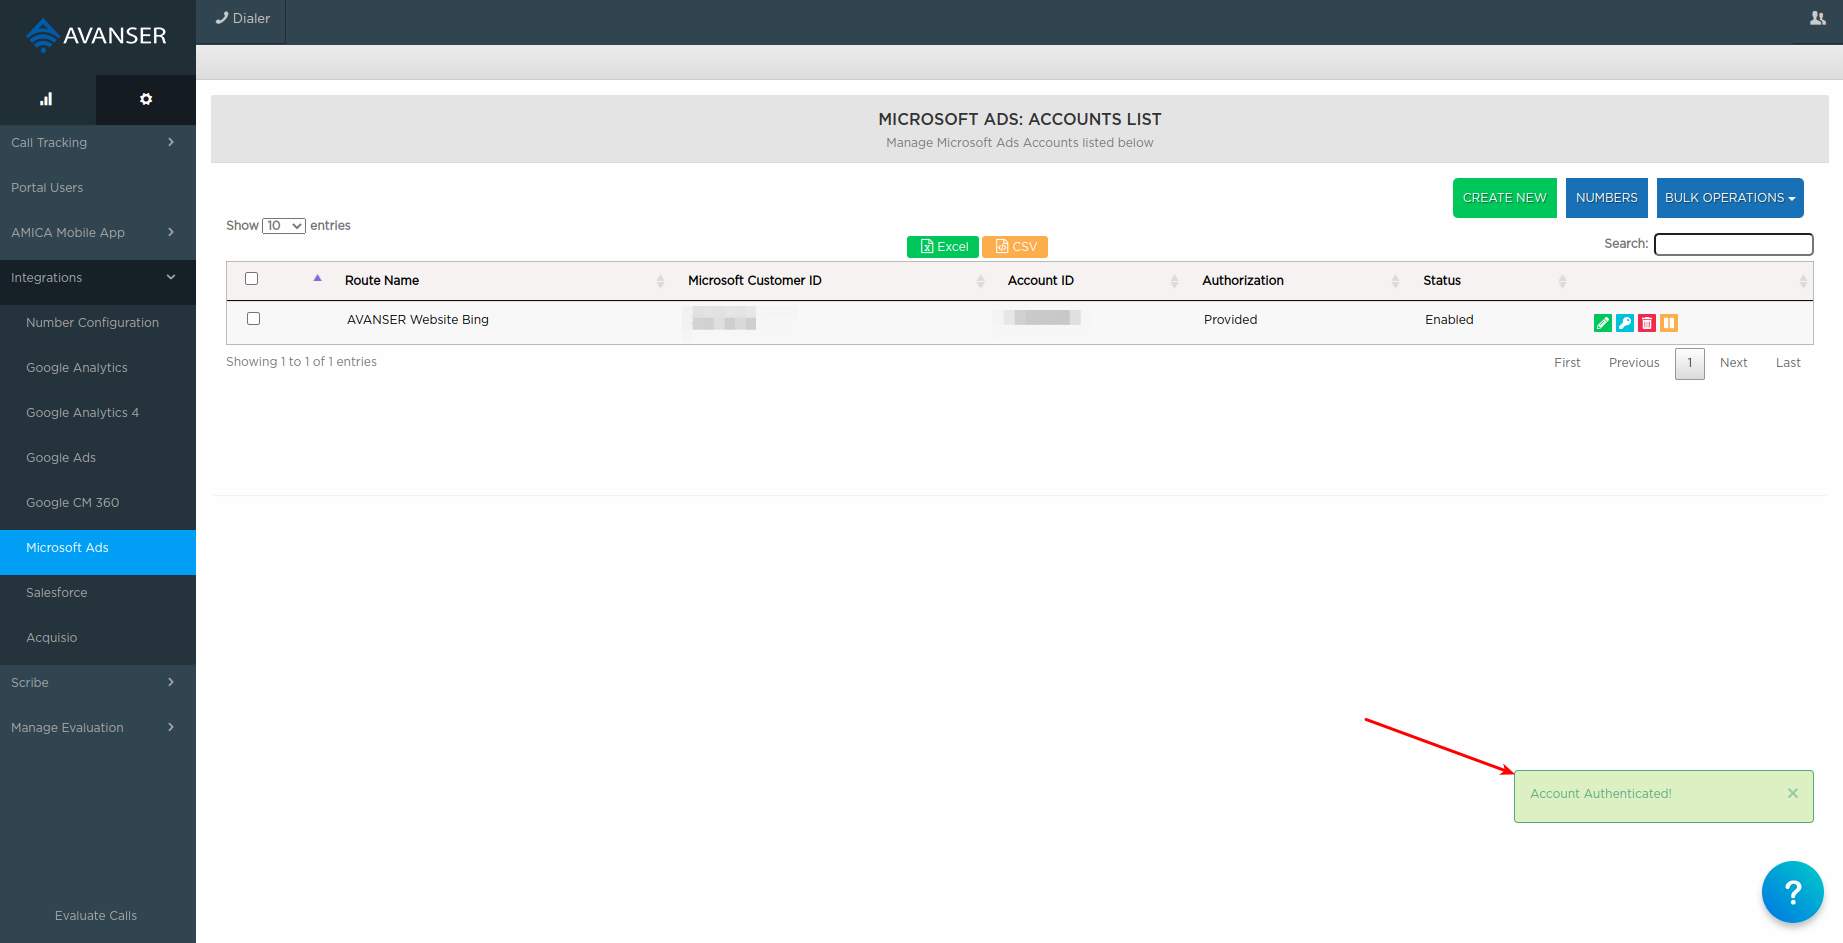Screen dimensions: 1843x943
Task: Dismiss the Account Authenticated notification
Action: 1793,793
